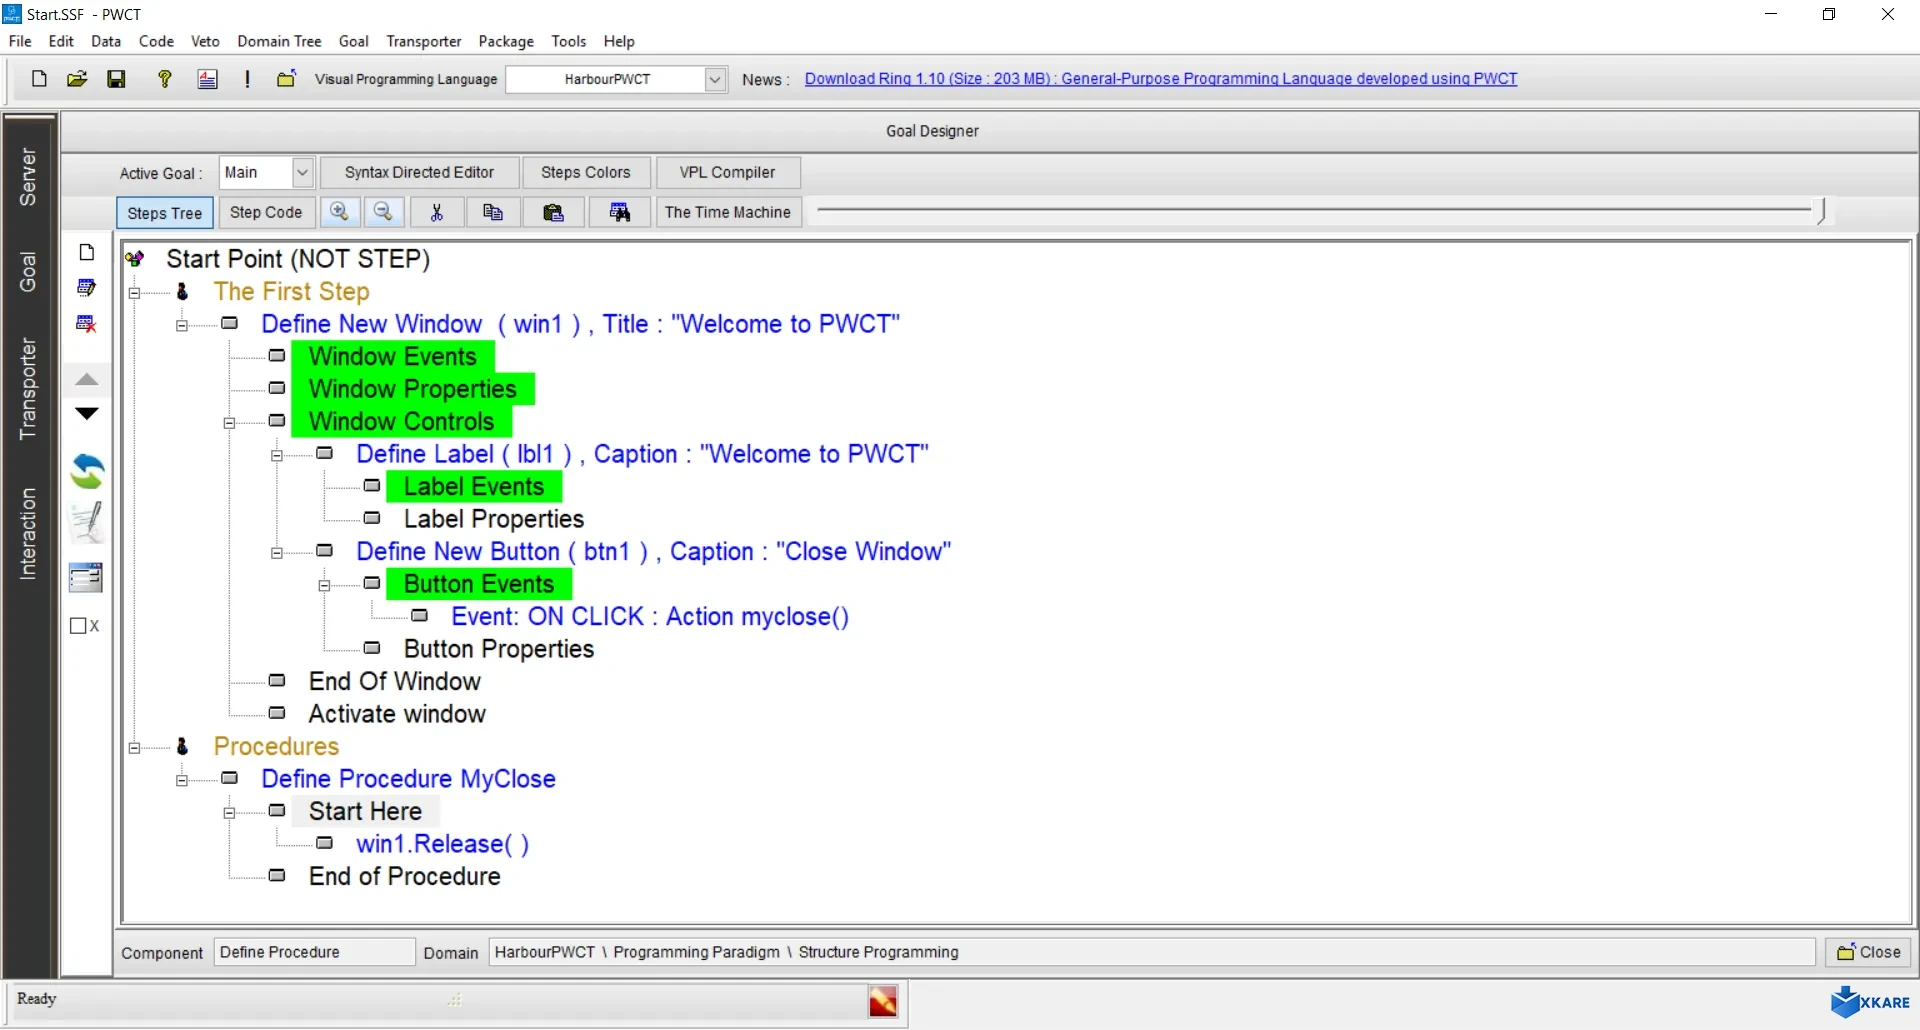Collapse the Window Controls node
This screenshot has height=1030, width=1920.
(x=230, y=423)
